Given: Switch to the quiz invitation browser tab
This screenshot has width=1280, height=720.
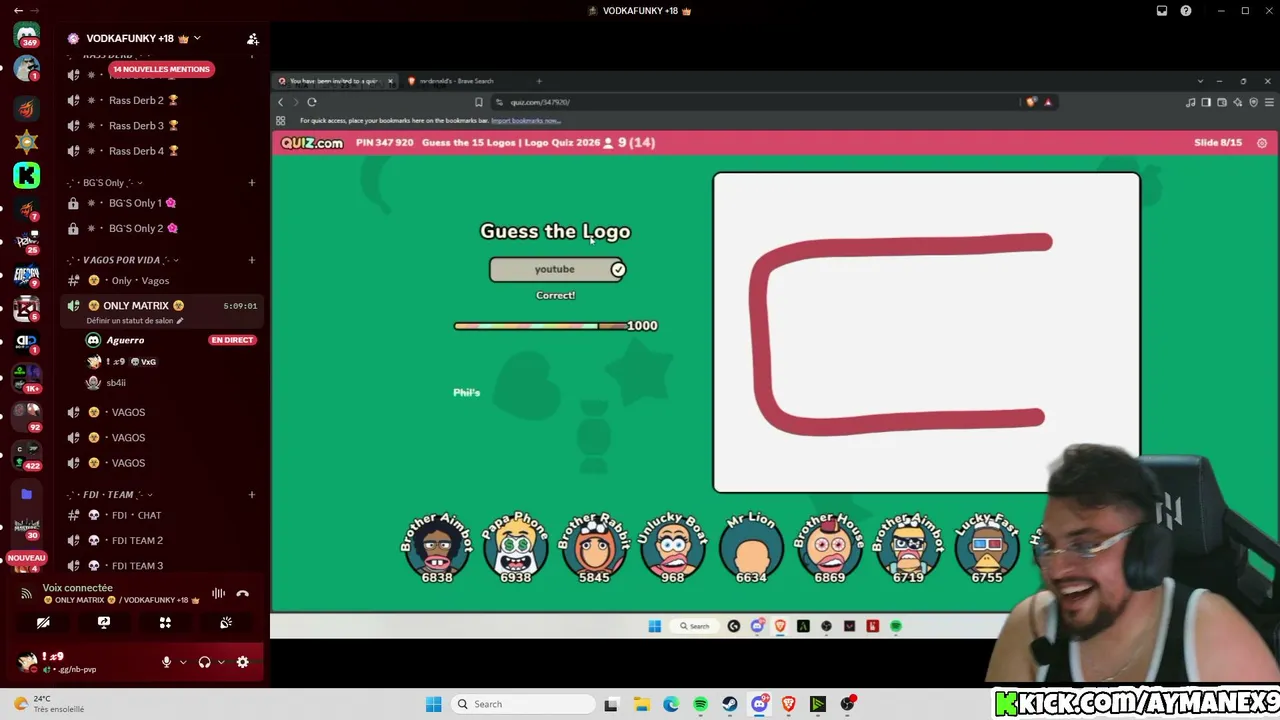Looking at the screenshot, I should [x=335, y=81].
